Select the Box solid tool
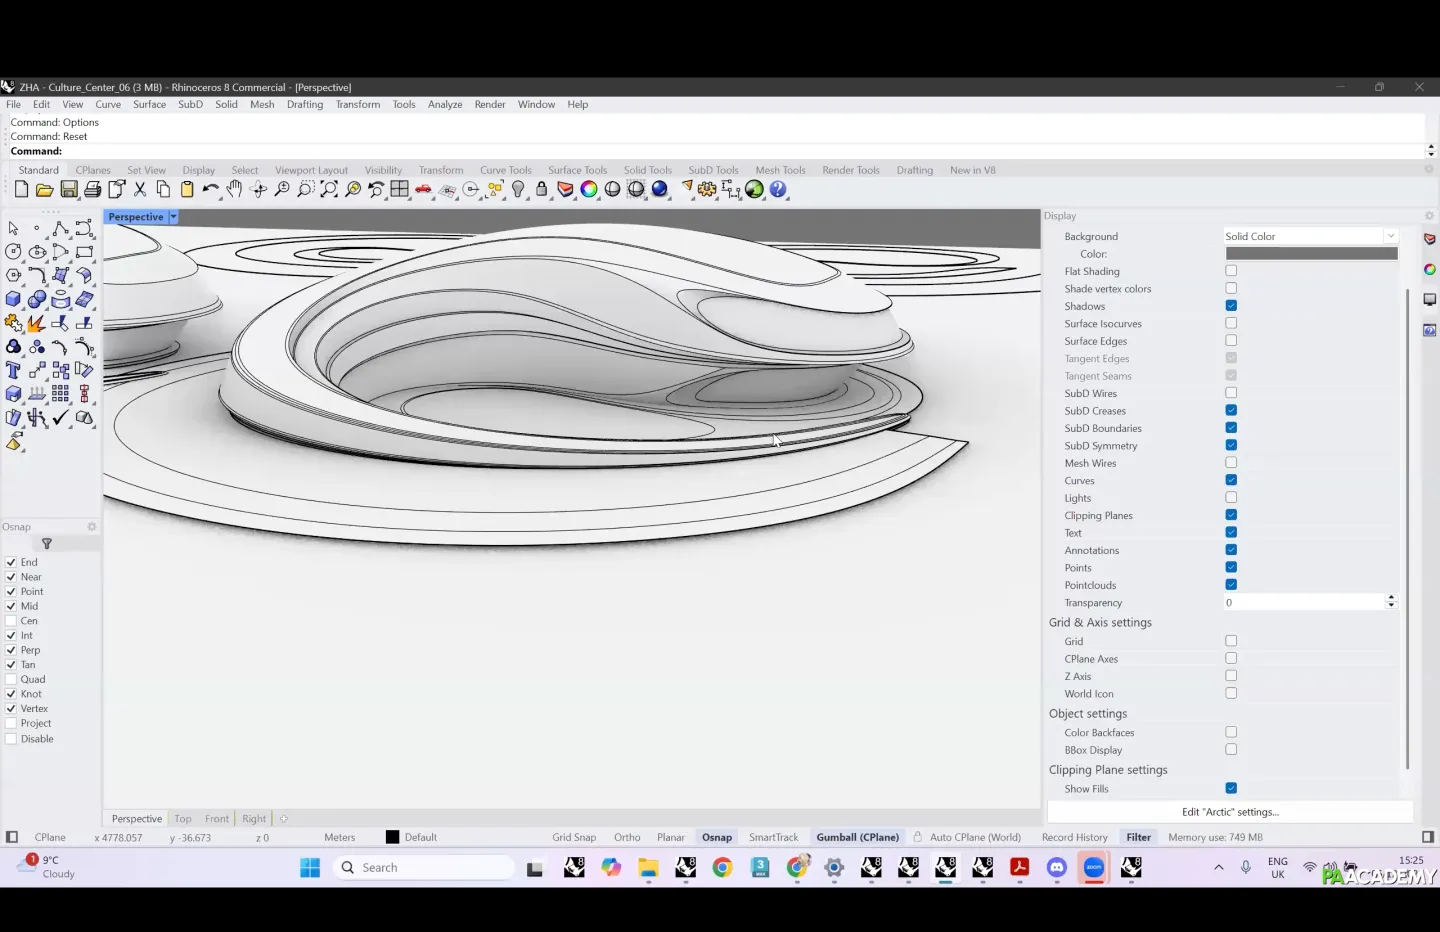This screenshot has width=1440, height=932. pos(13,299)
